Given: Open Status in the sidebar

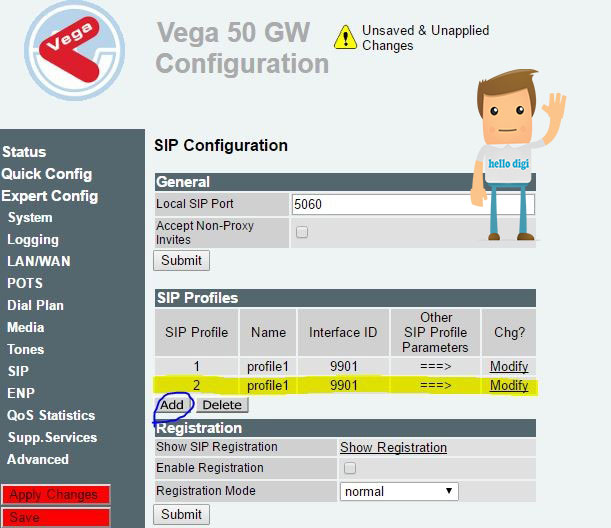Looking at the screenshot, I should click(x=24, y=152).
